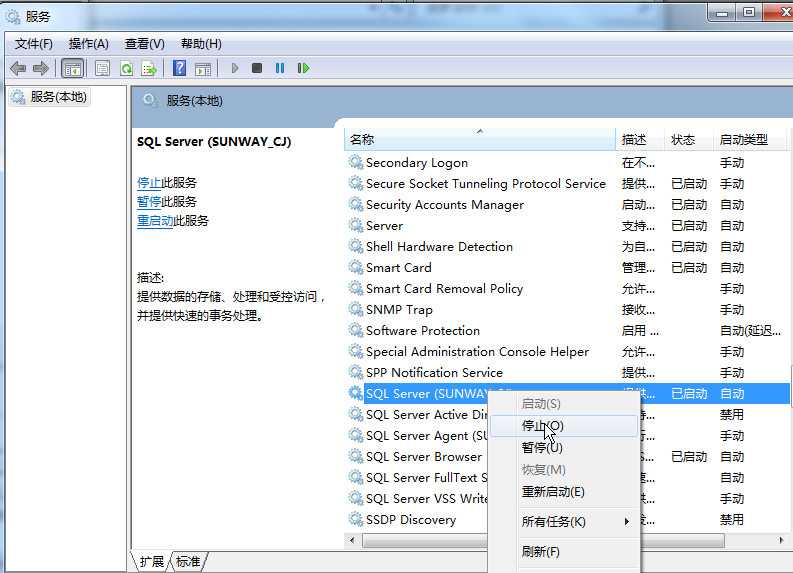Click the 停止 this service link
793x573 pixels.
click(149, 183)
